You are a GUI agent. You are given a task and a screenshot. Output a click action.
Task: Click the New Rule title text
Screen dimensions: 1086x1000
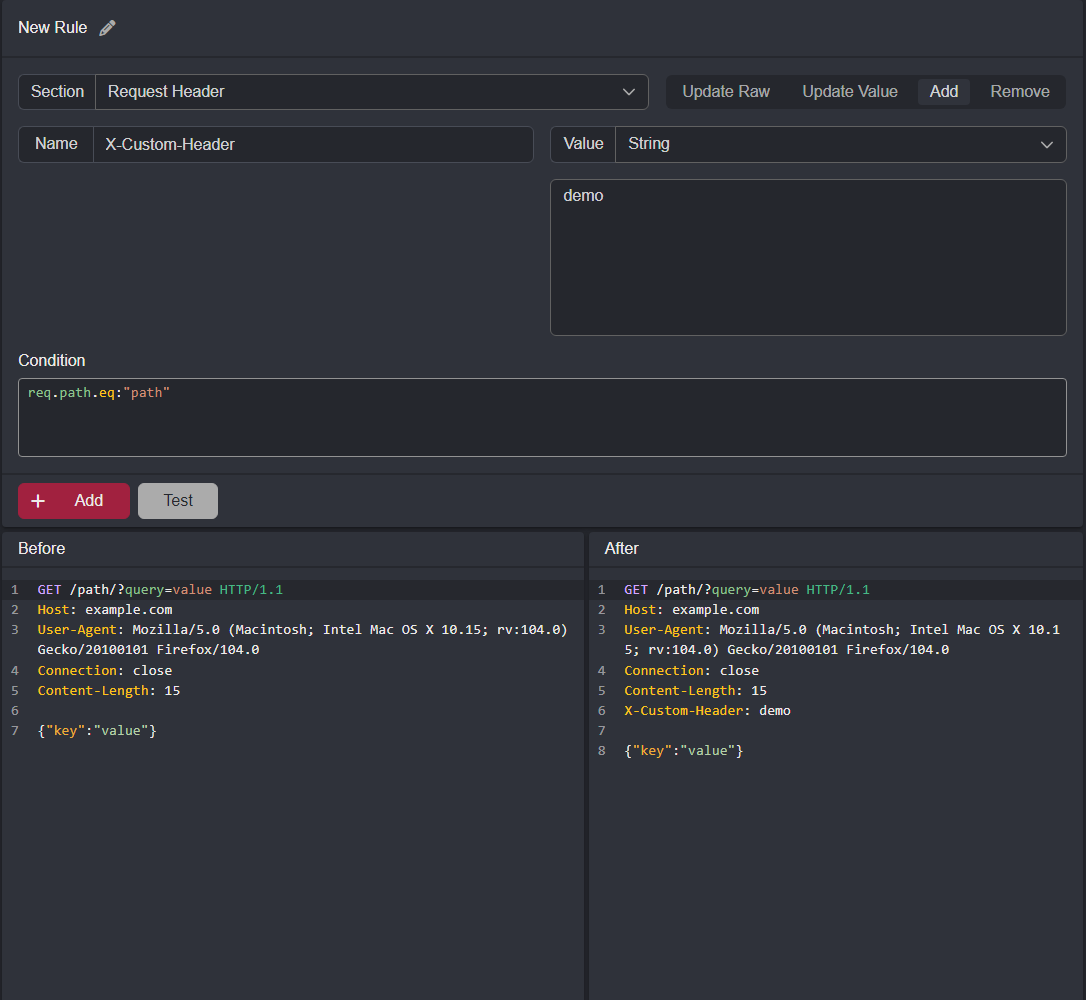click(x=53, y=28)
